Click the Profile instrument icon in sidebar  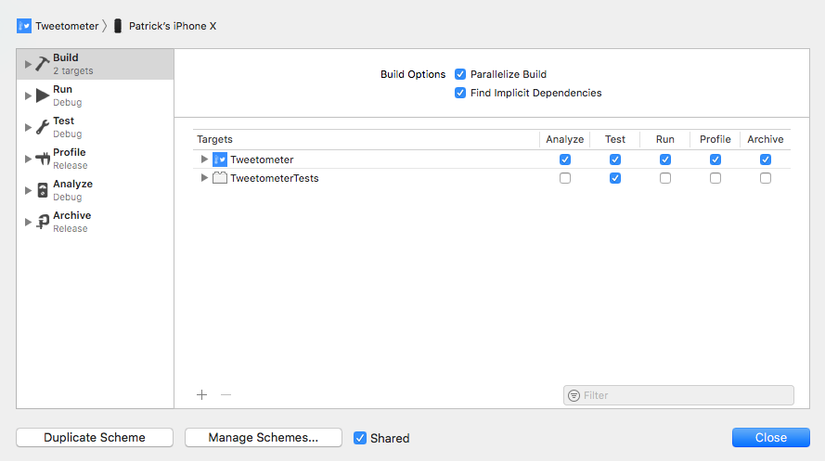[x=42, y=158]
